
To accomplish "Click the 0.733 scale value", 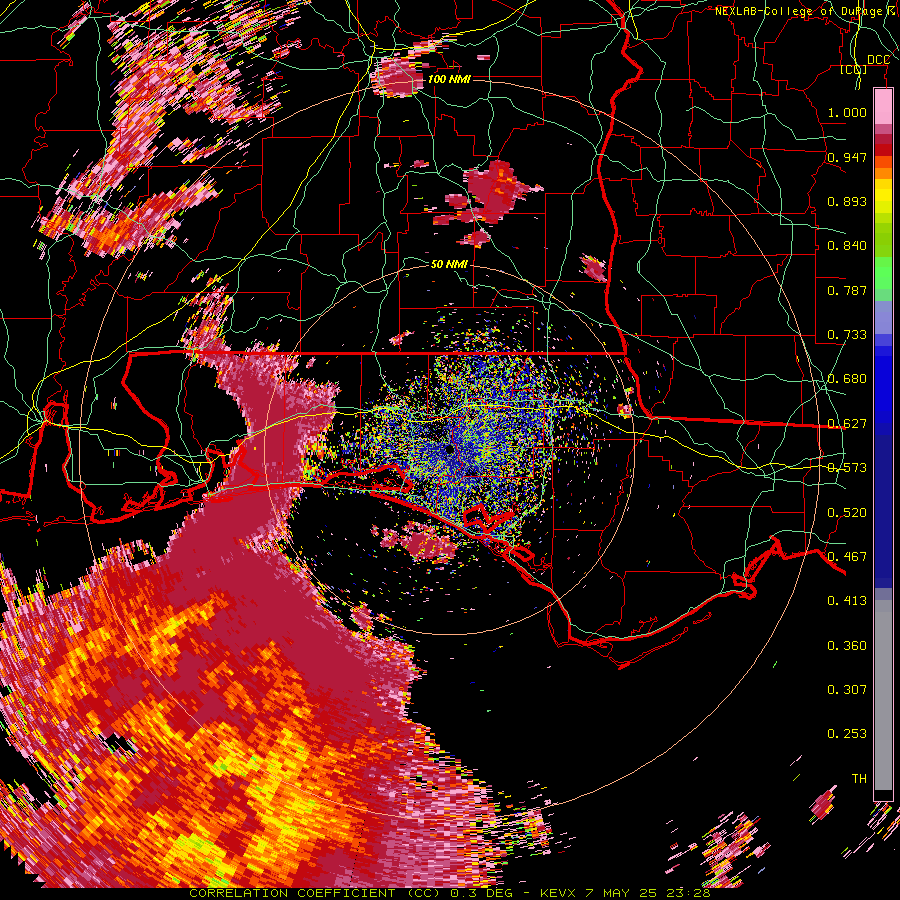I will coord(847,335).
